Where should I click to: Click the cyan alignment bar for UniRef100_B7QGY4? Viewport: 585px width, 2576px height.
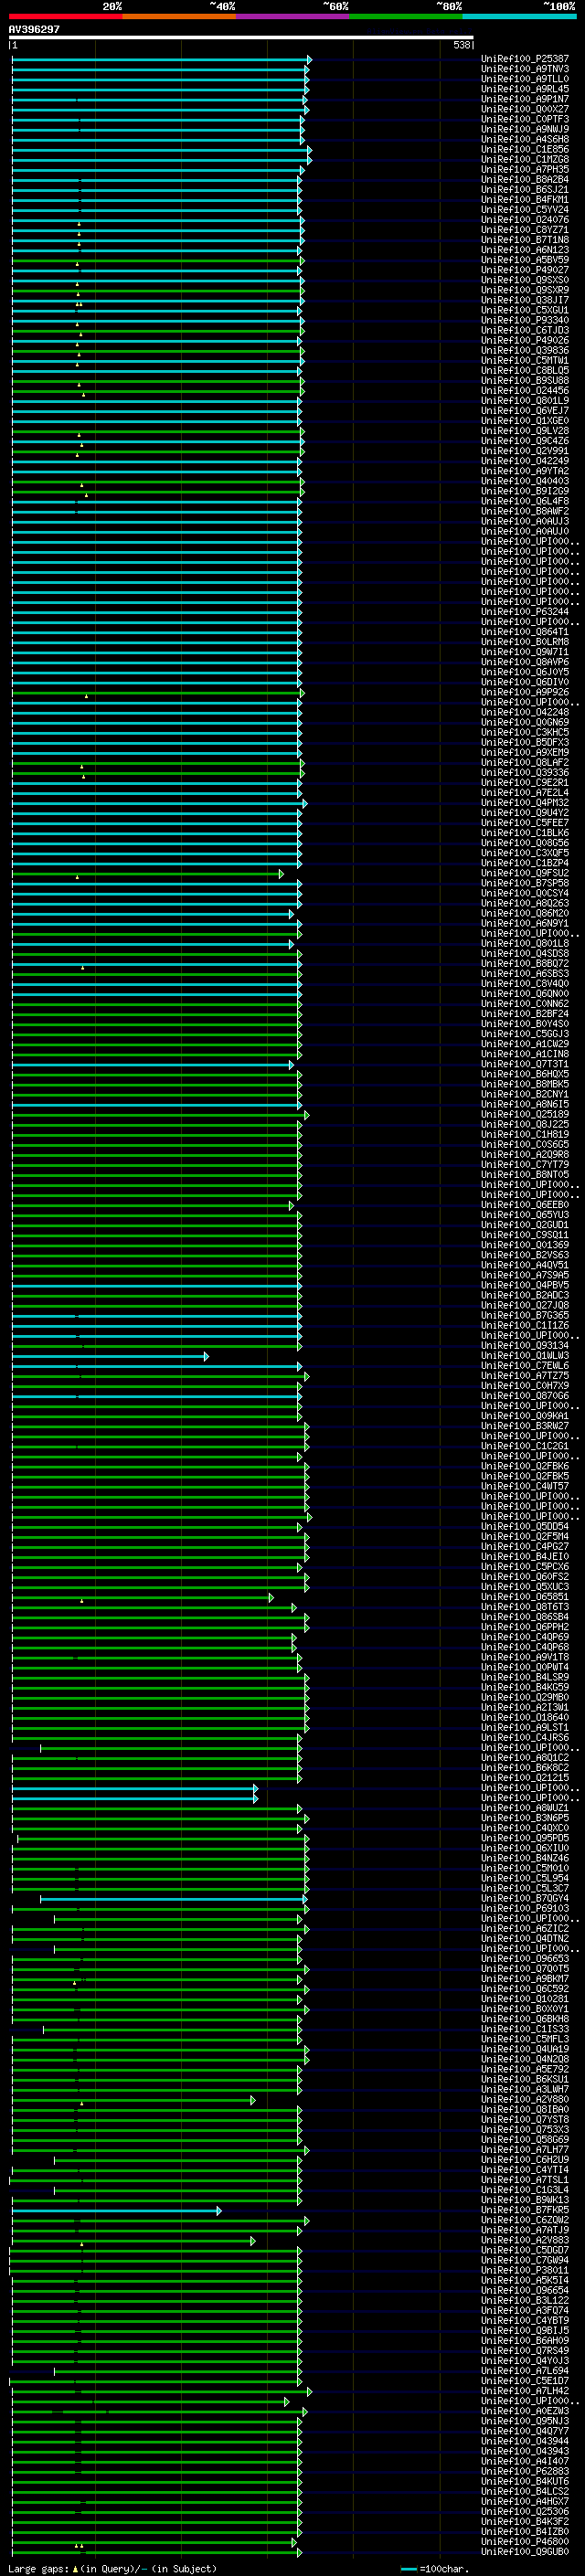click(x=171, y=1898)
